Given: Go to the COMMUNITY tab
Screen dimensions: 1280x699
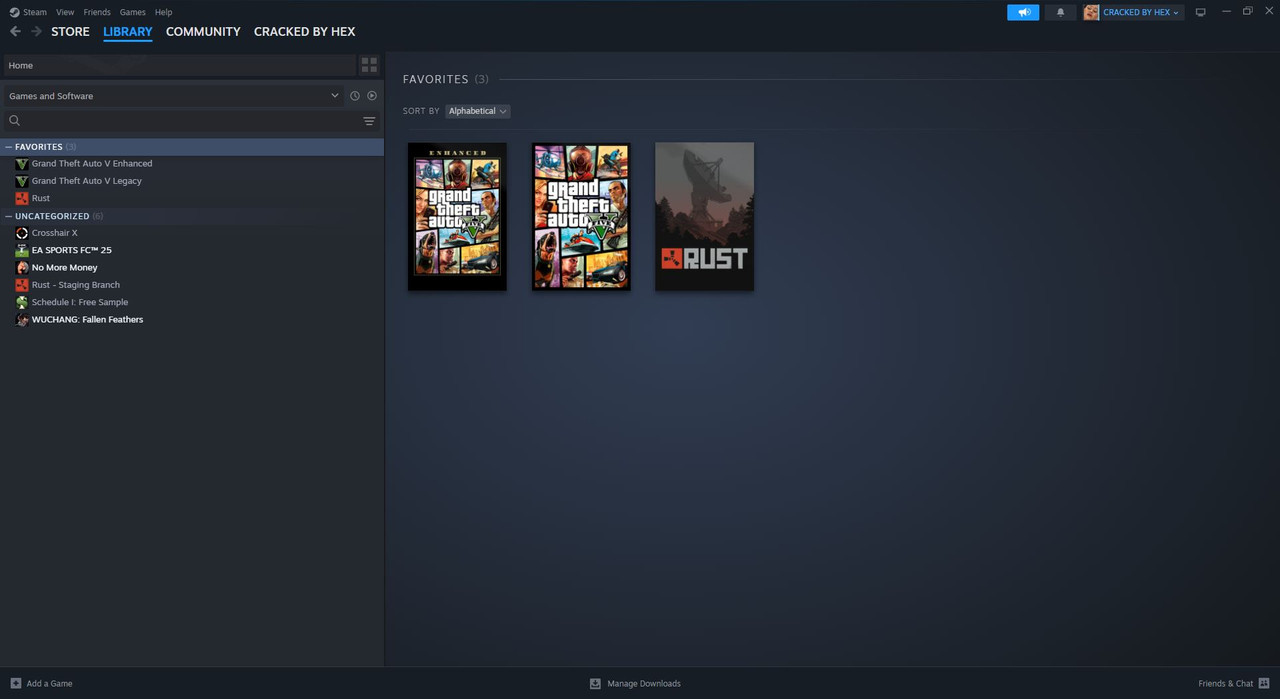Looking at the screenshot, I should point(203,32).
